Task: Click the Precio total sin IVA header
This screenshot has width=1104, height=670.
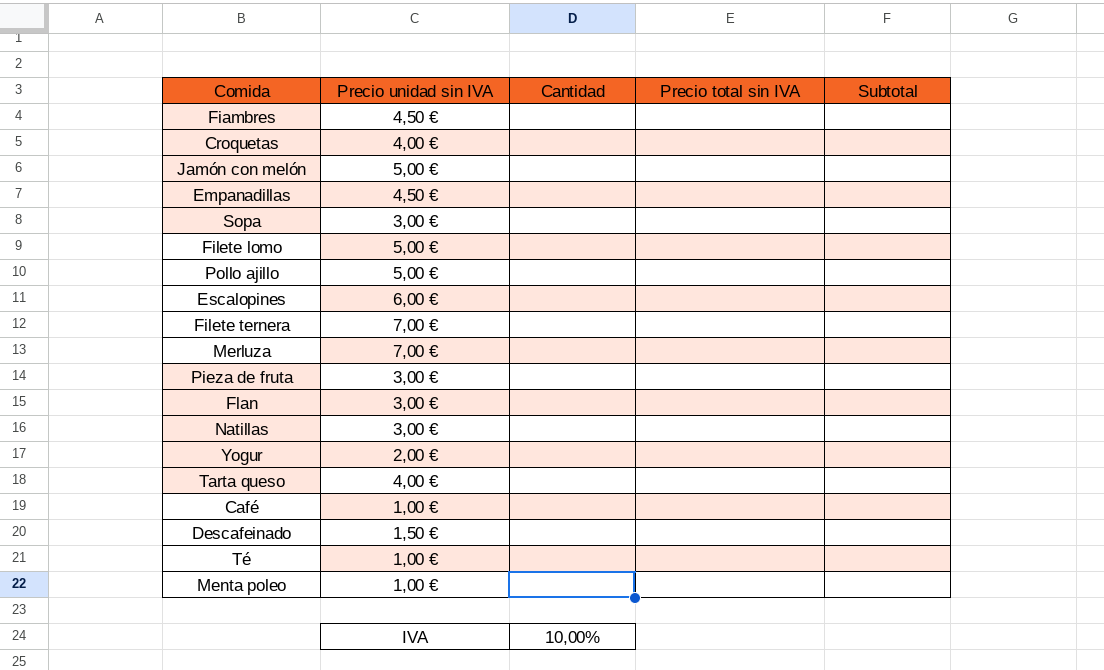Action: (x=730, y=91)
